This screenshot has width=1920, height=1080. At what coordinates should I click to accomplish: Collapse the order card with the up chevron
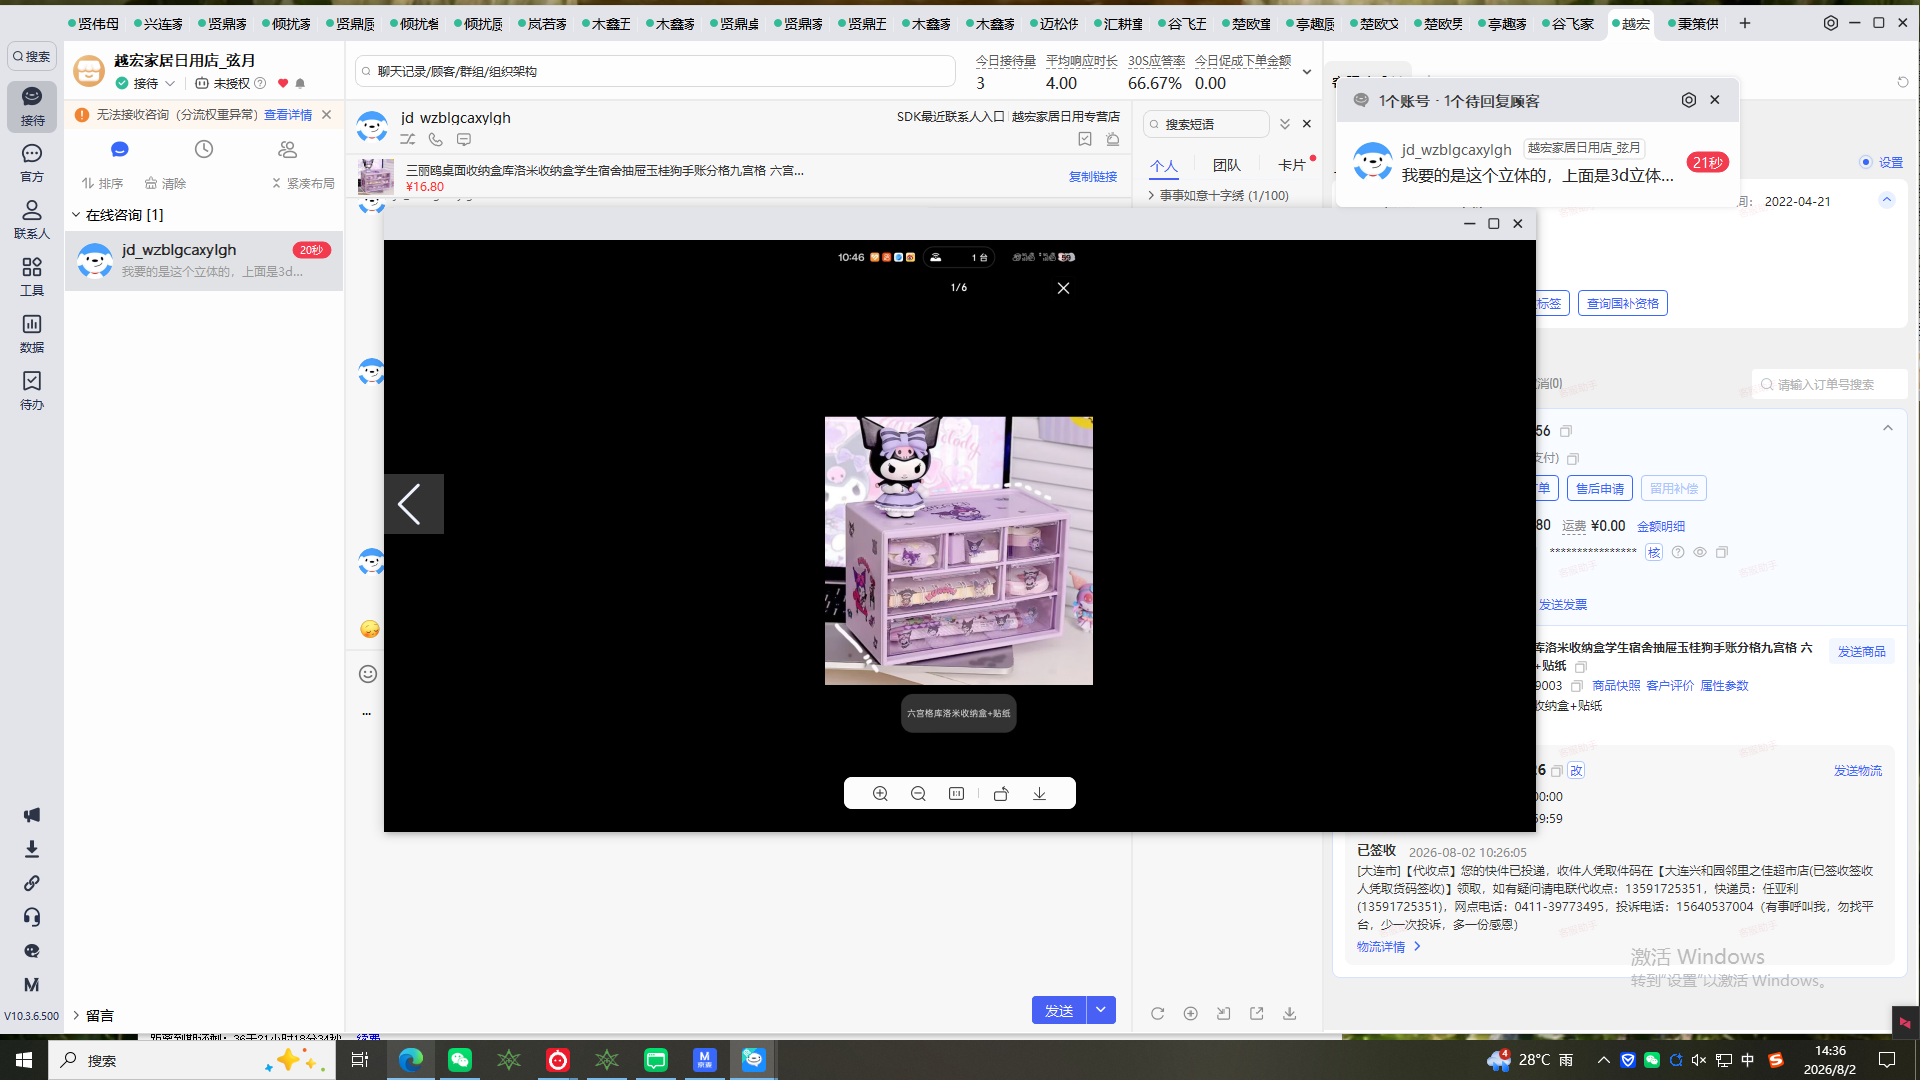[1888, 428]
